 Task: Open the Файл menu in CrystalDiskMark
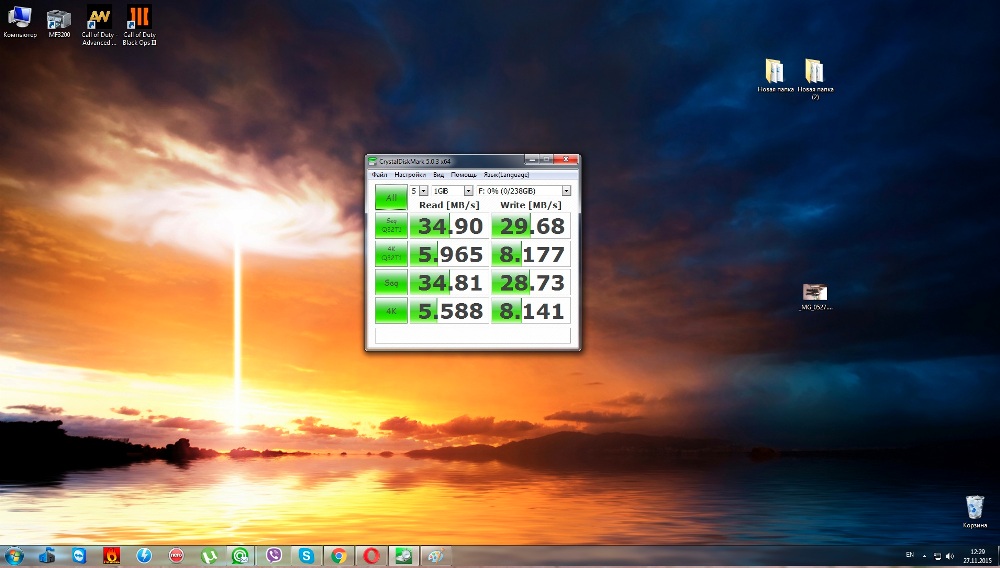(379, 175)
